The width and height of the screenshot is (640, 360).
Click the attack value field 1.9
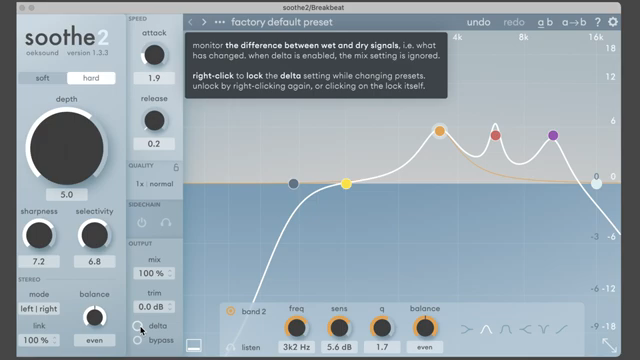tap(154, 78)
